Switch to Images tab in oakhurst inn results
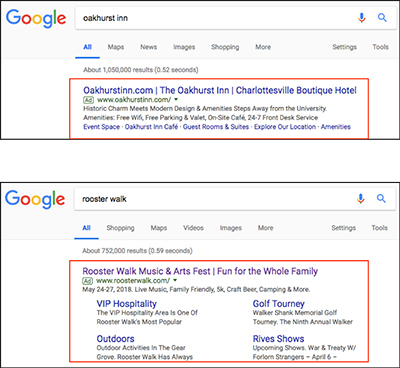This screenshot has height=368, width=400. point(184,47)
